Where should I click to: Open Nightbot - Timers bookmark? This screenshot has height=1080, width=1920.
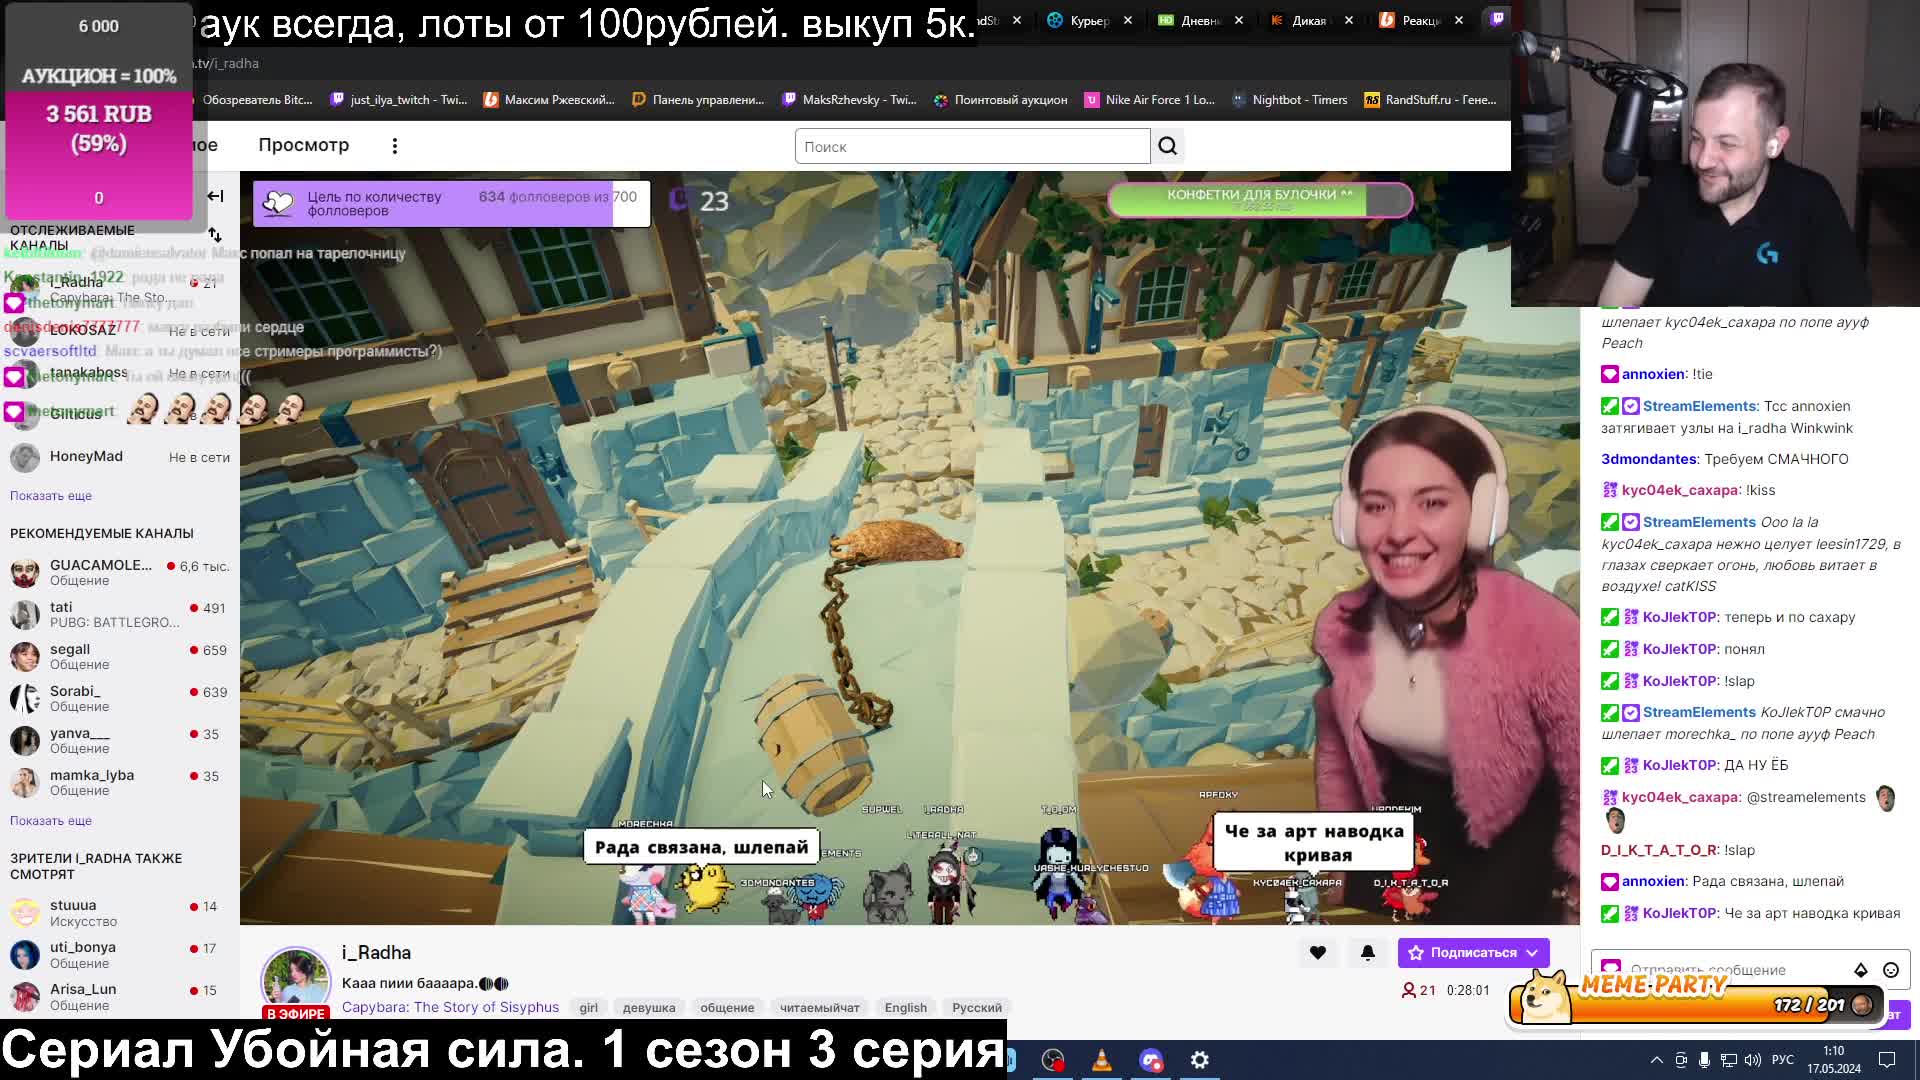pos(1290,100)
